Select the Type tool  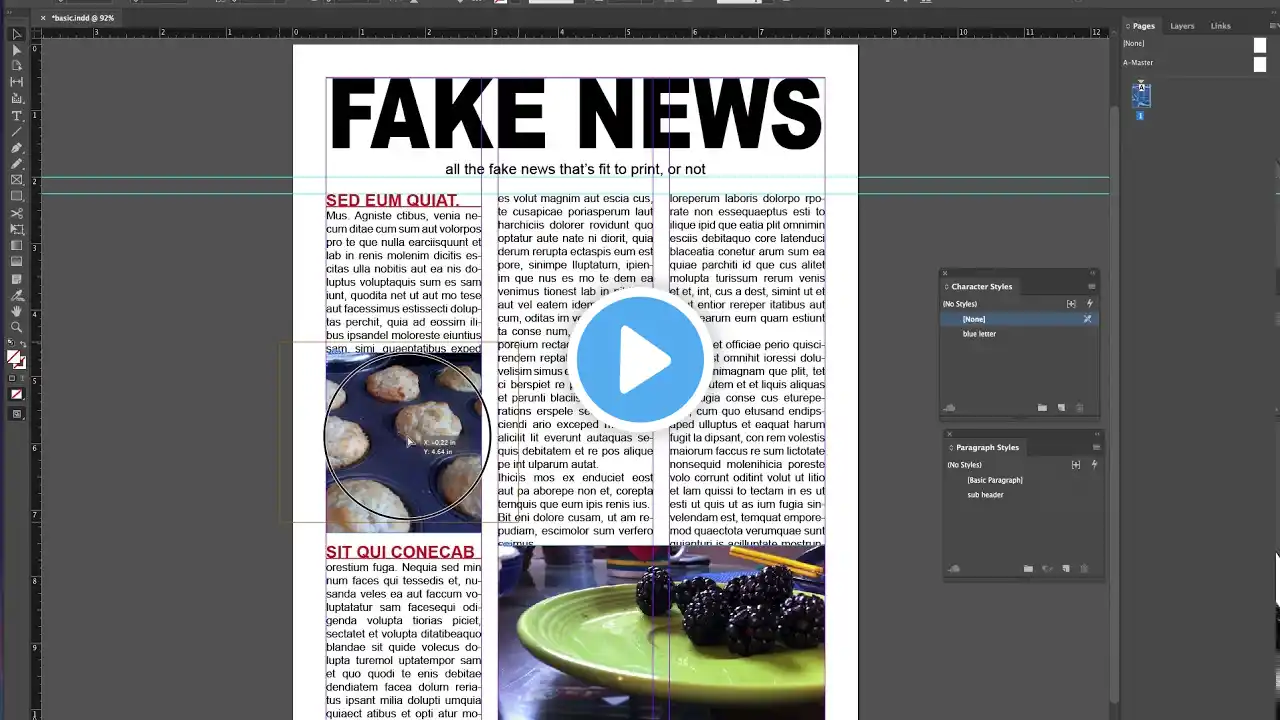click(x=17, y=116)
